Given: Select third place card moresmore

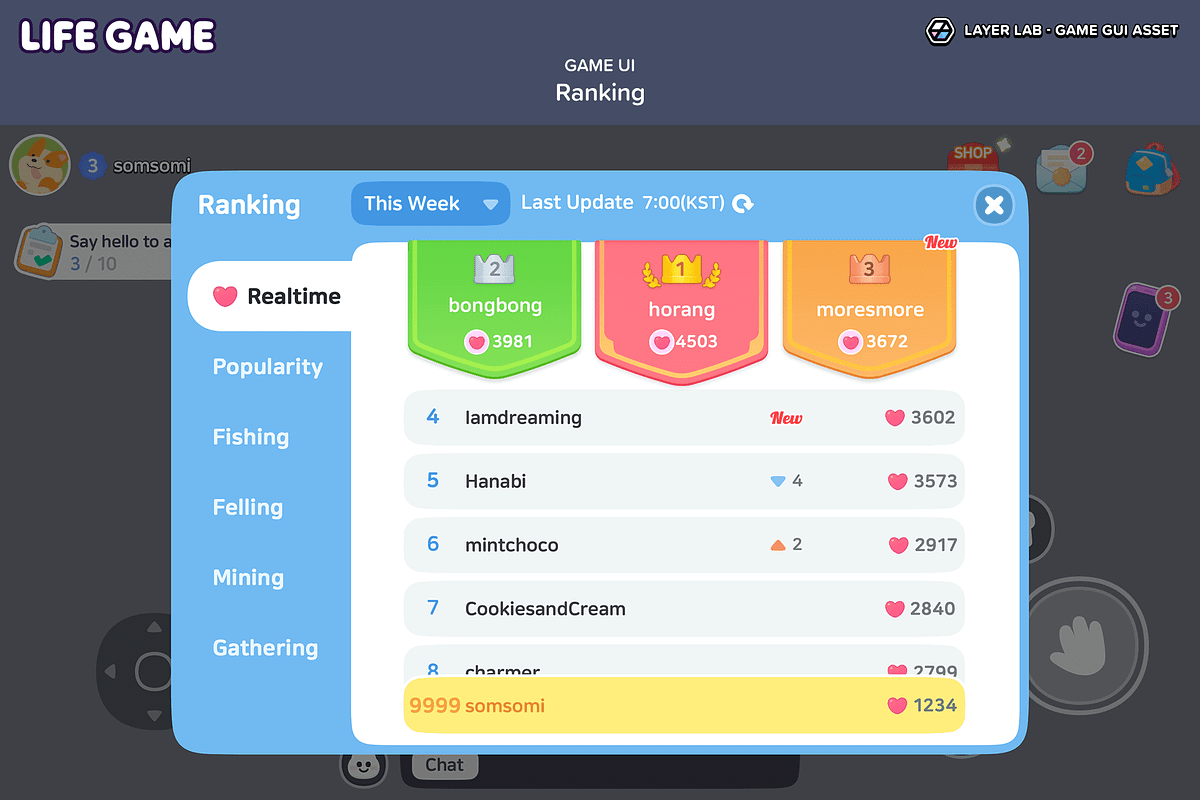Looking at the screenshot, I should pyautogui.click(x=869, y=311).
